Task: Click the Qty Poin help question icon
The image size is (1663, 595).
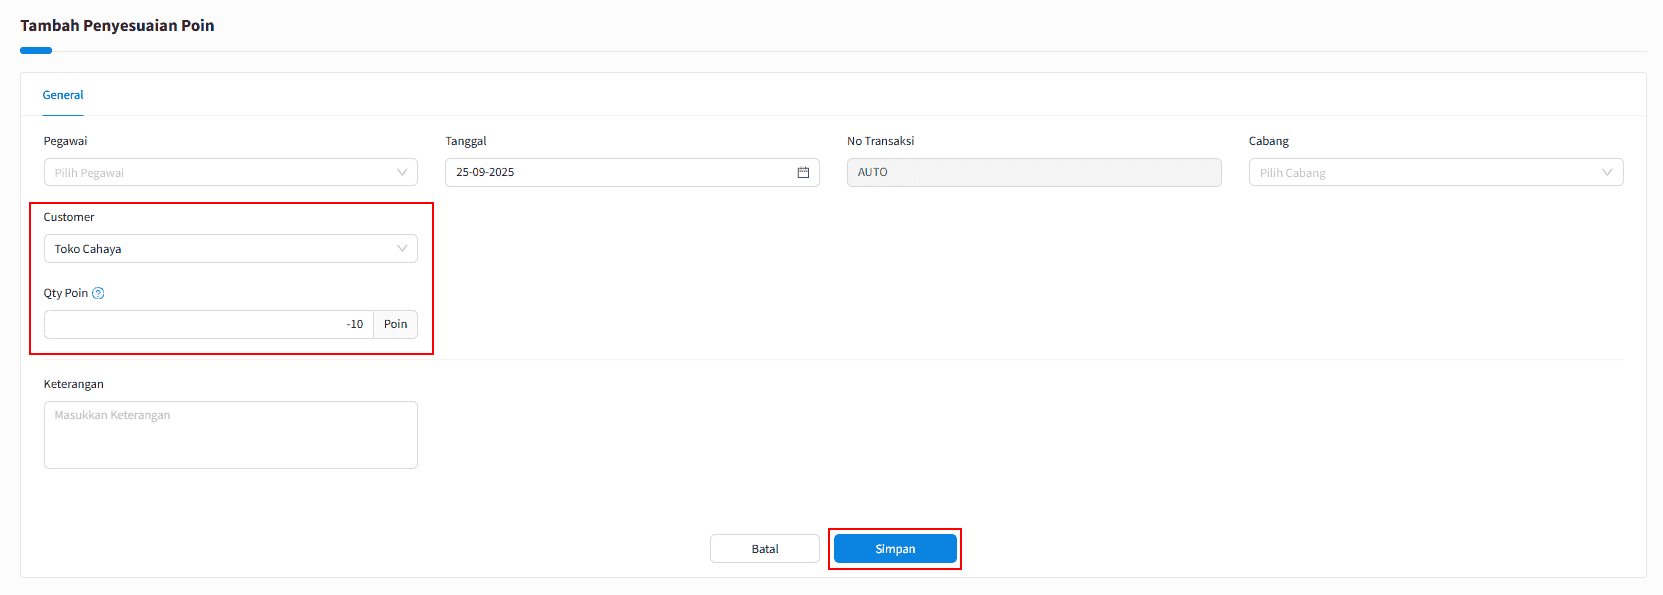Action: point(98,294)
